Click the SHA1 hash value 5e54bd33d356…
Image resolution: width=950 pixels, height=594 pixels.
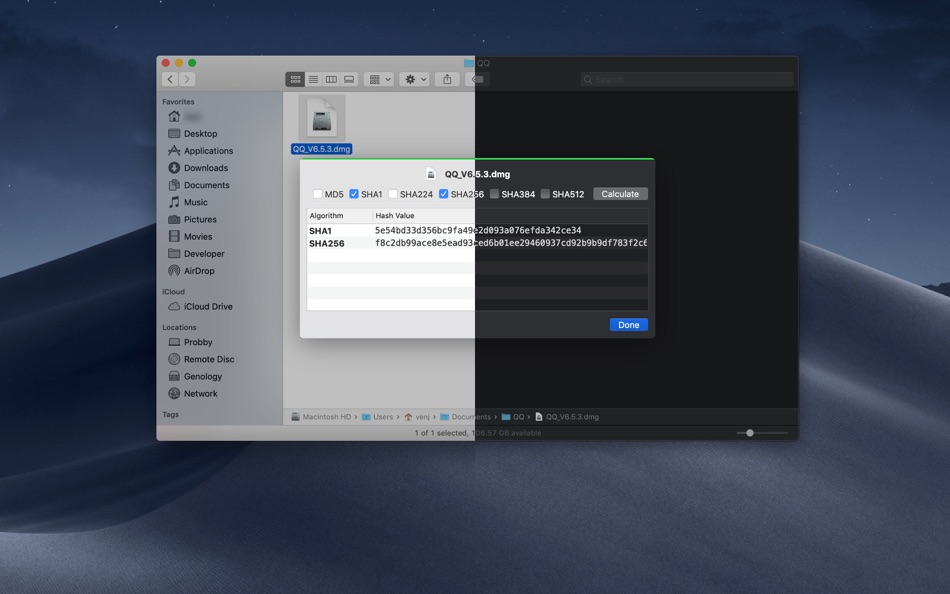[x=477, y=230]
